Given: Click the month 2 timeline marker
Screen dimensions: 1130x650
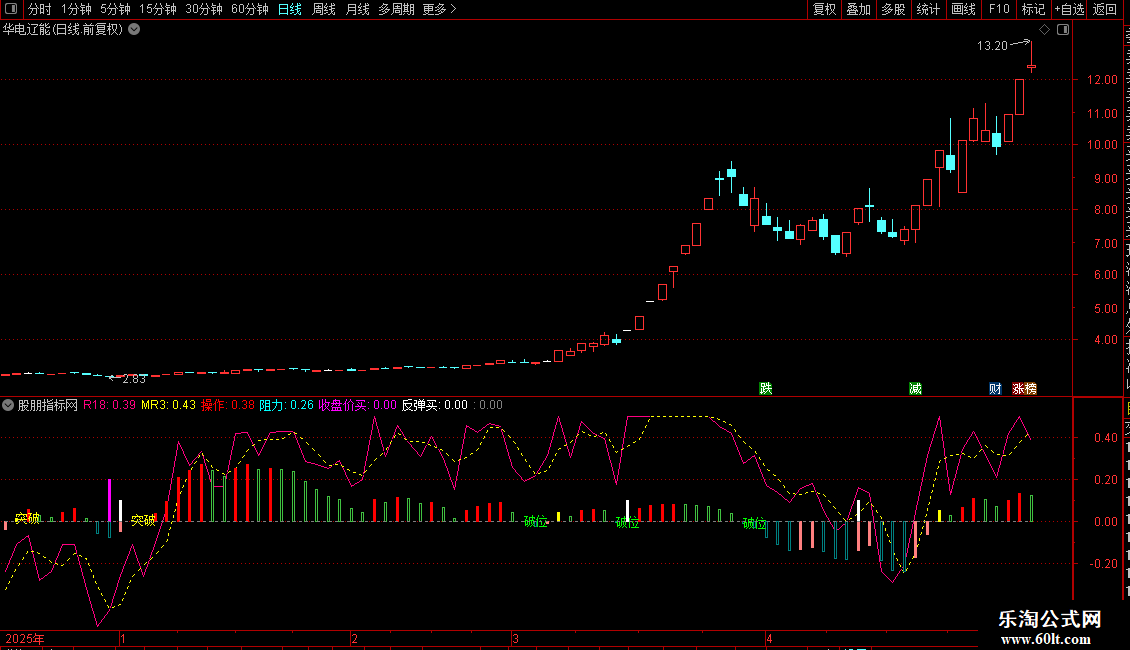Looking at the screenshot, I should pyautogui.click(x=354, y=638).
